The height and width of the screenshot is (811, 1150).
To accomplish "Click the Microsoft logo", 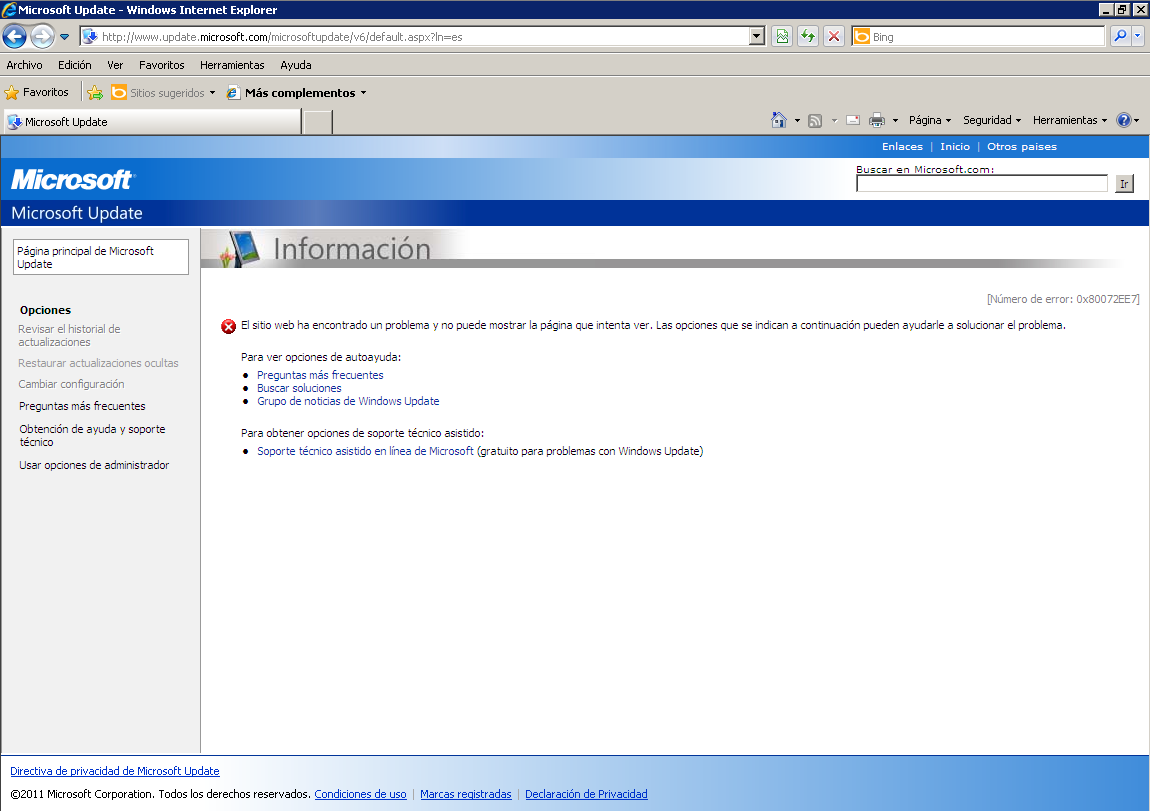I will click(x=72, y=180).
